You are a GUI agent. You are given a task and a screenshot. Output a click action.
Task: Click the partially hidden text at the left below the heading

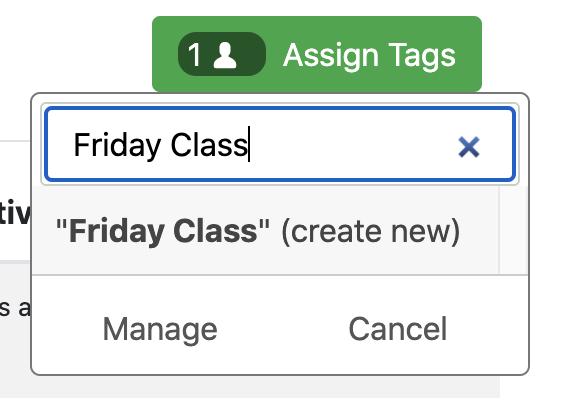(15, 307)
